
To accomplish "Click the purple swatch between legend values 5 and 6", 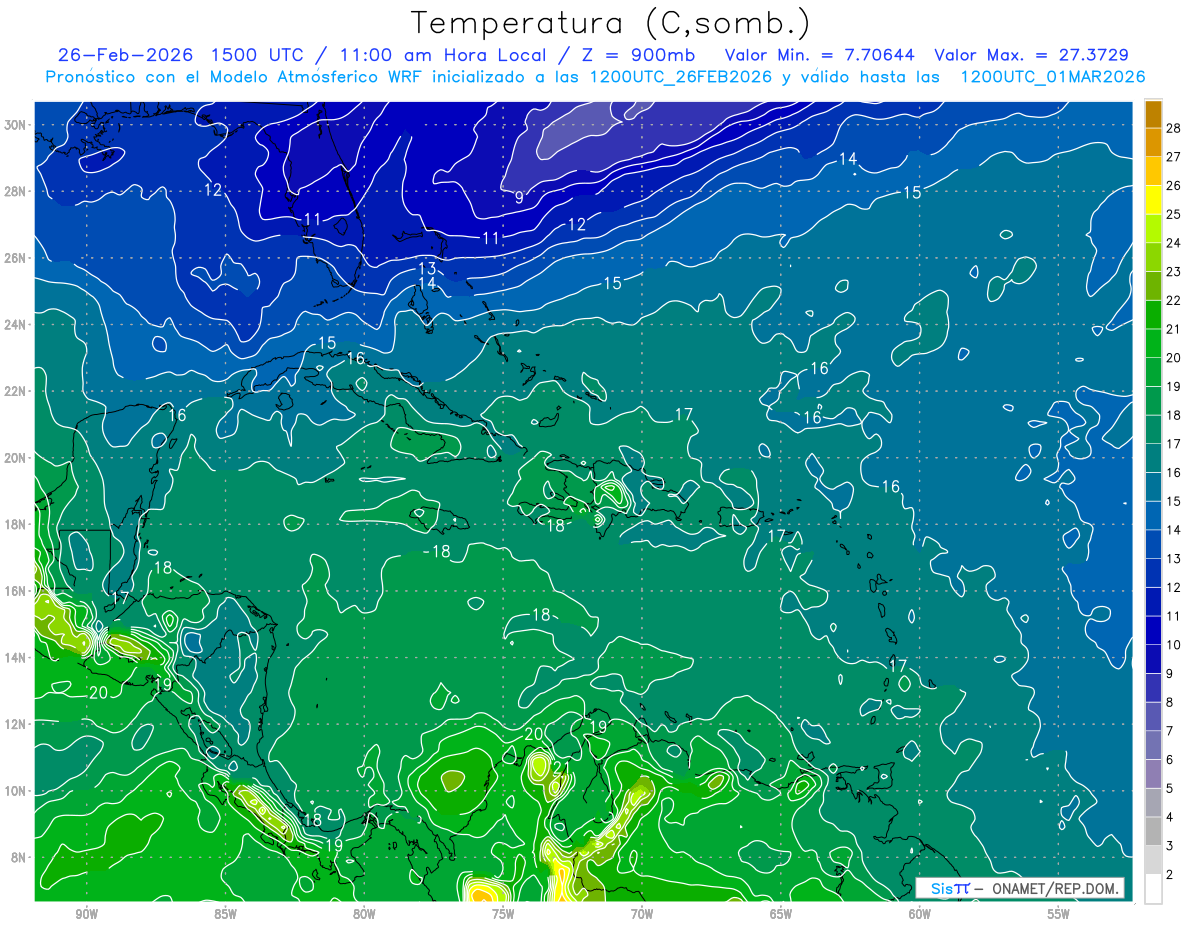I will click(1153, 774).
